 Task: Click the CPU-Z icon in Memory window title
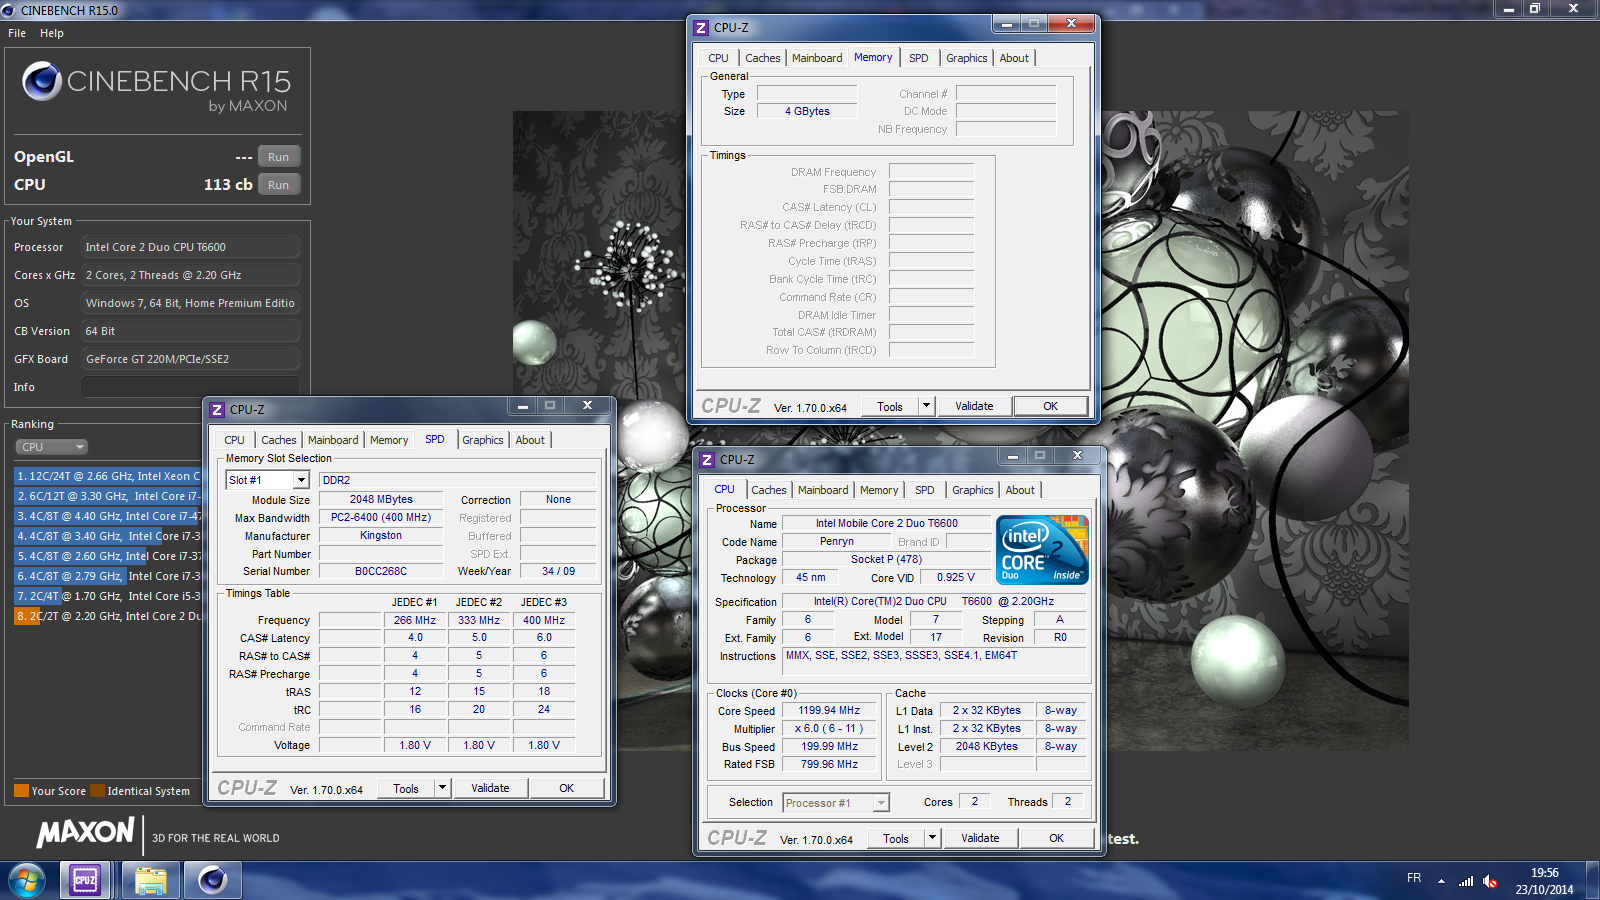point(702,28)
